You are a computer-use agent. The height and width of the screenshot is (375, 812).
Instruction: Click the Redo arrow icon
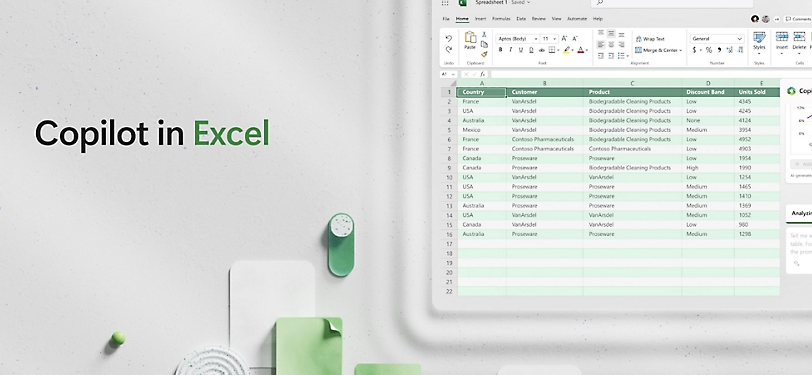(448, 49)
